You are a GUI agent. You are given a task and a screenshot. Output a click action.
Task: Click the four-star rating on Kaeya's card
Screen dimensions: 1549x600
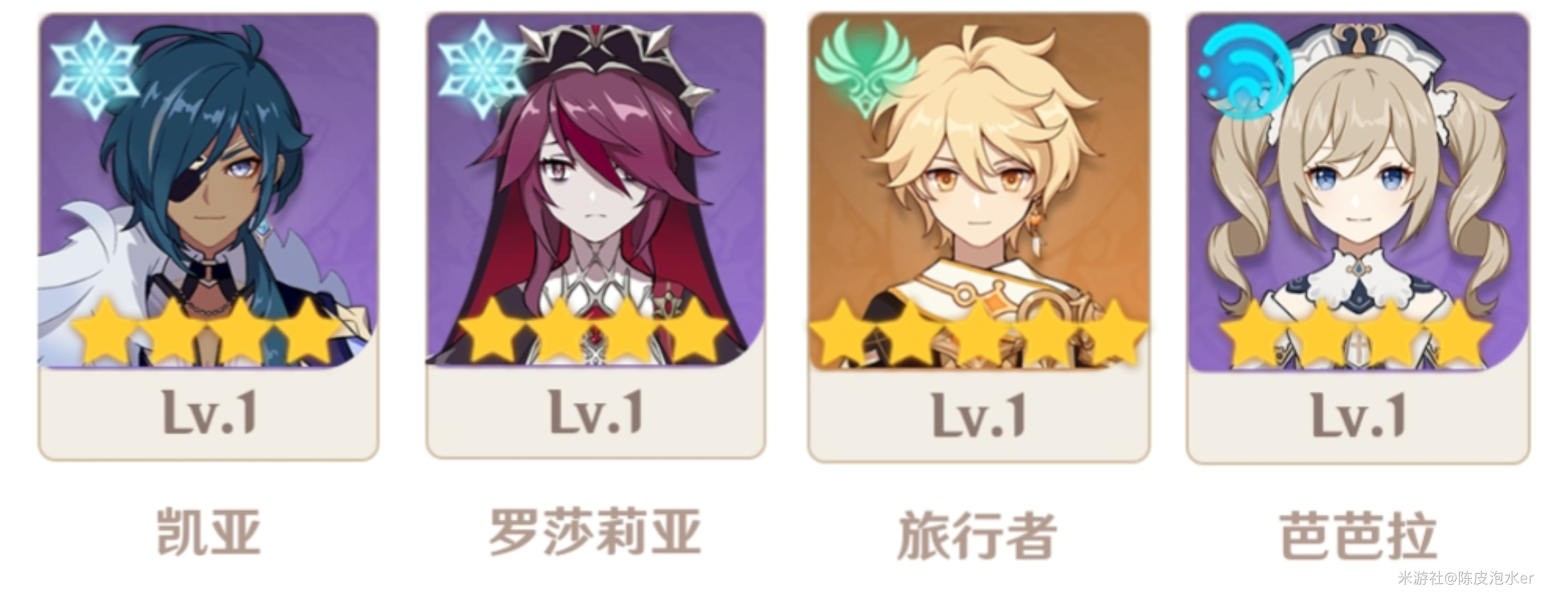[208, 331]
